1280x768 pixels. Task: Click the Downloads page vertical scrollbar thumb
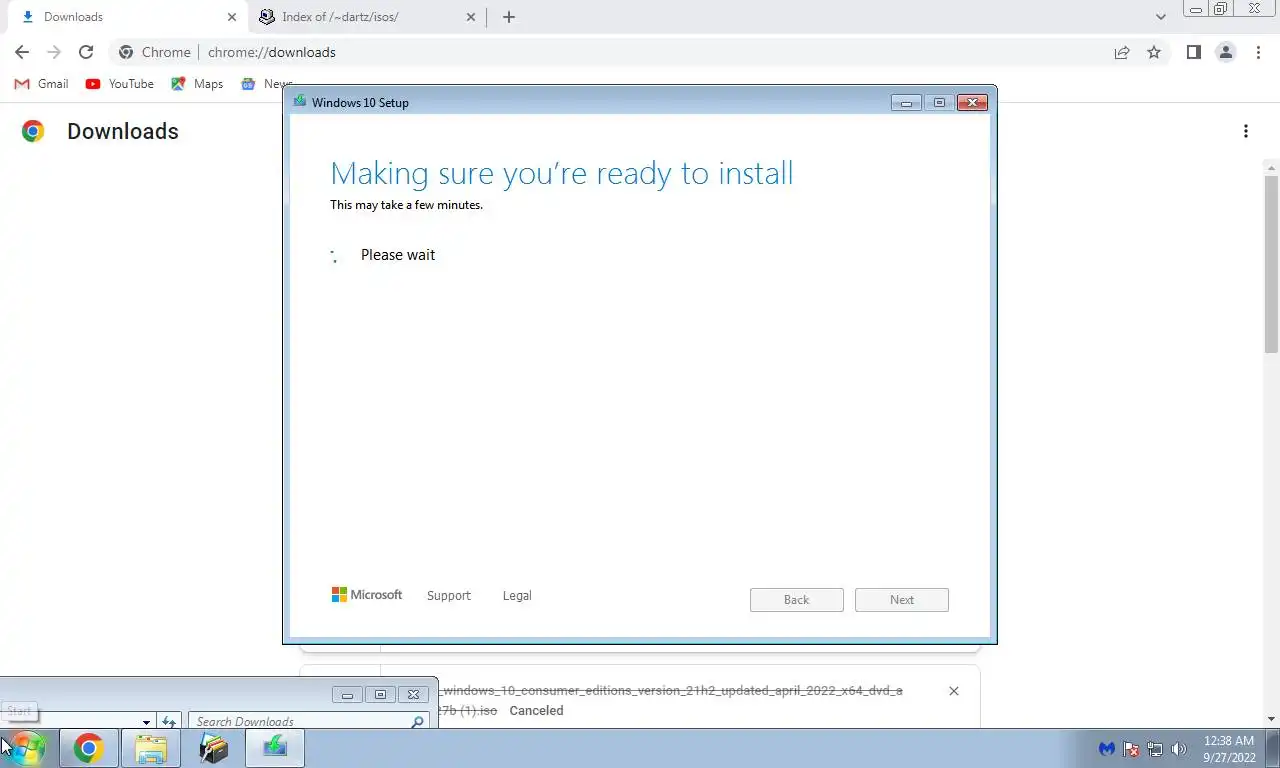1272,265
